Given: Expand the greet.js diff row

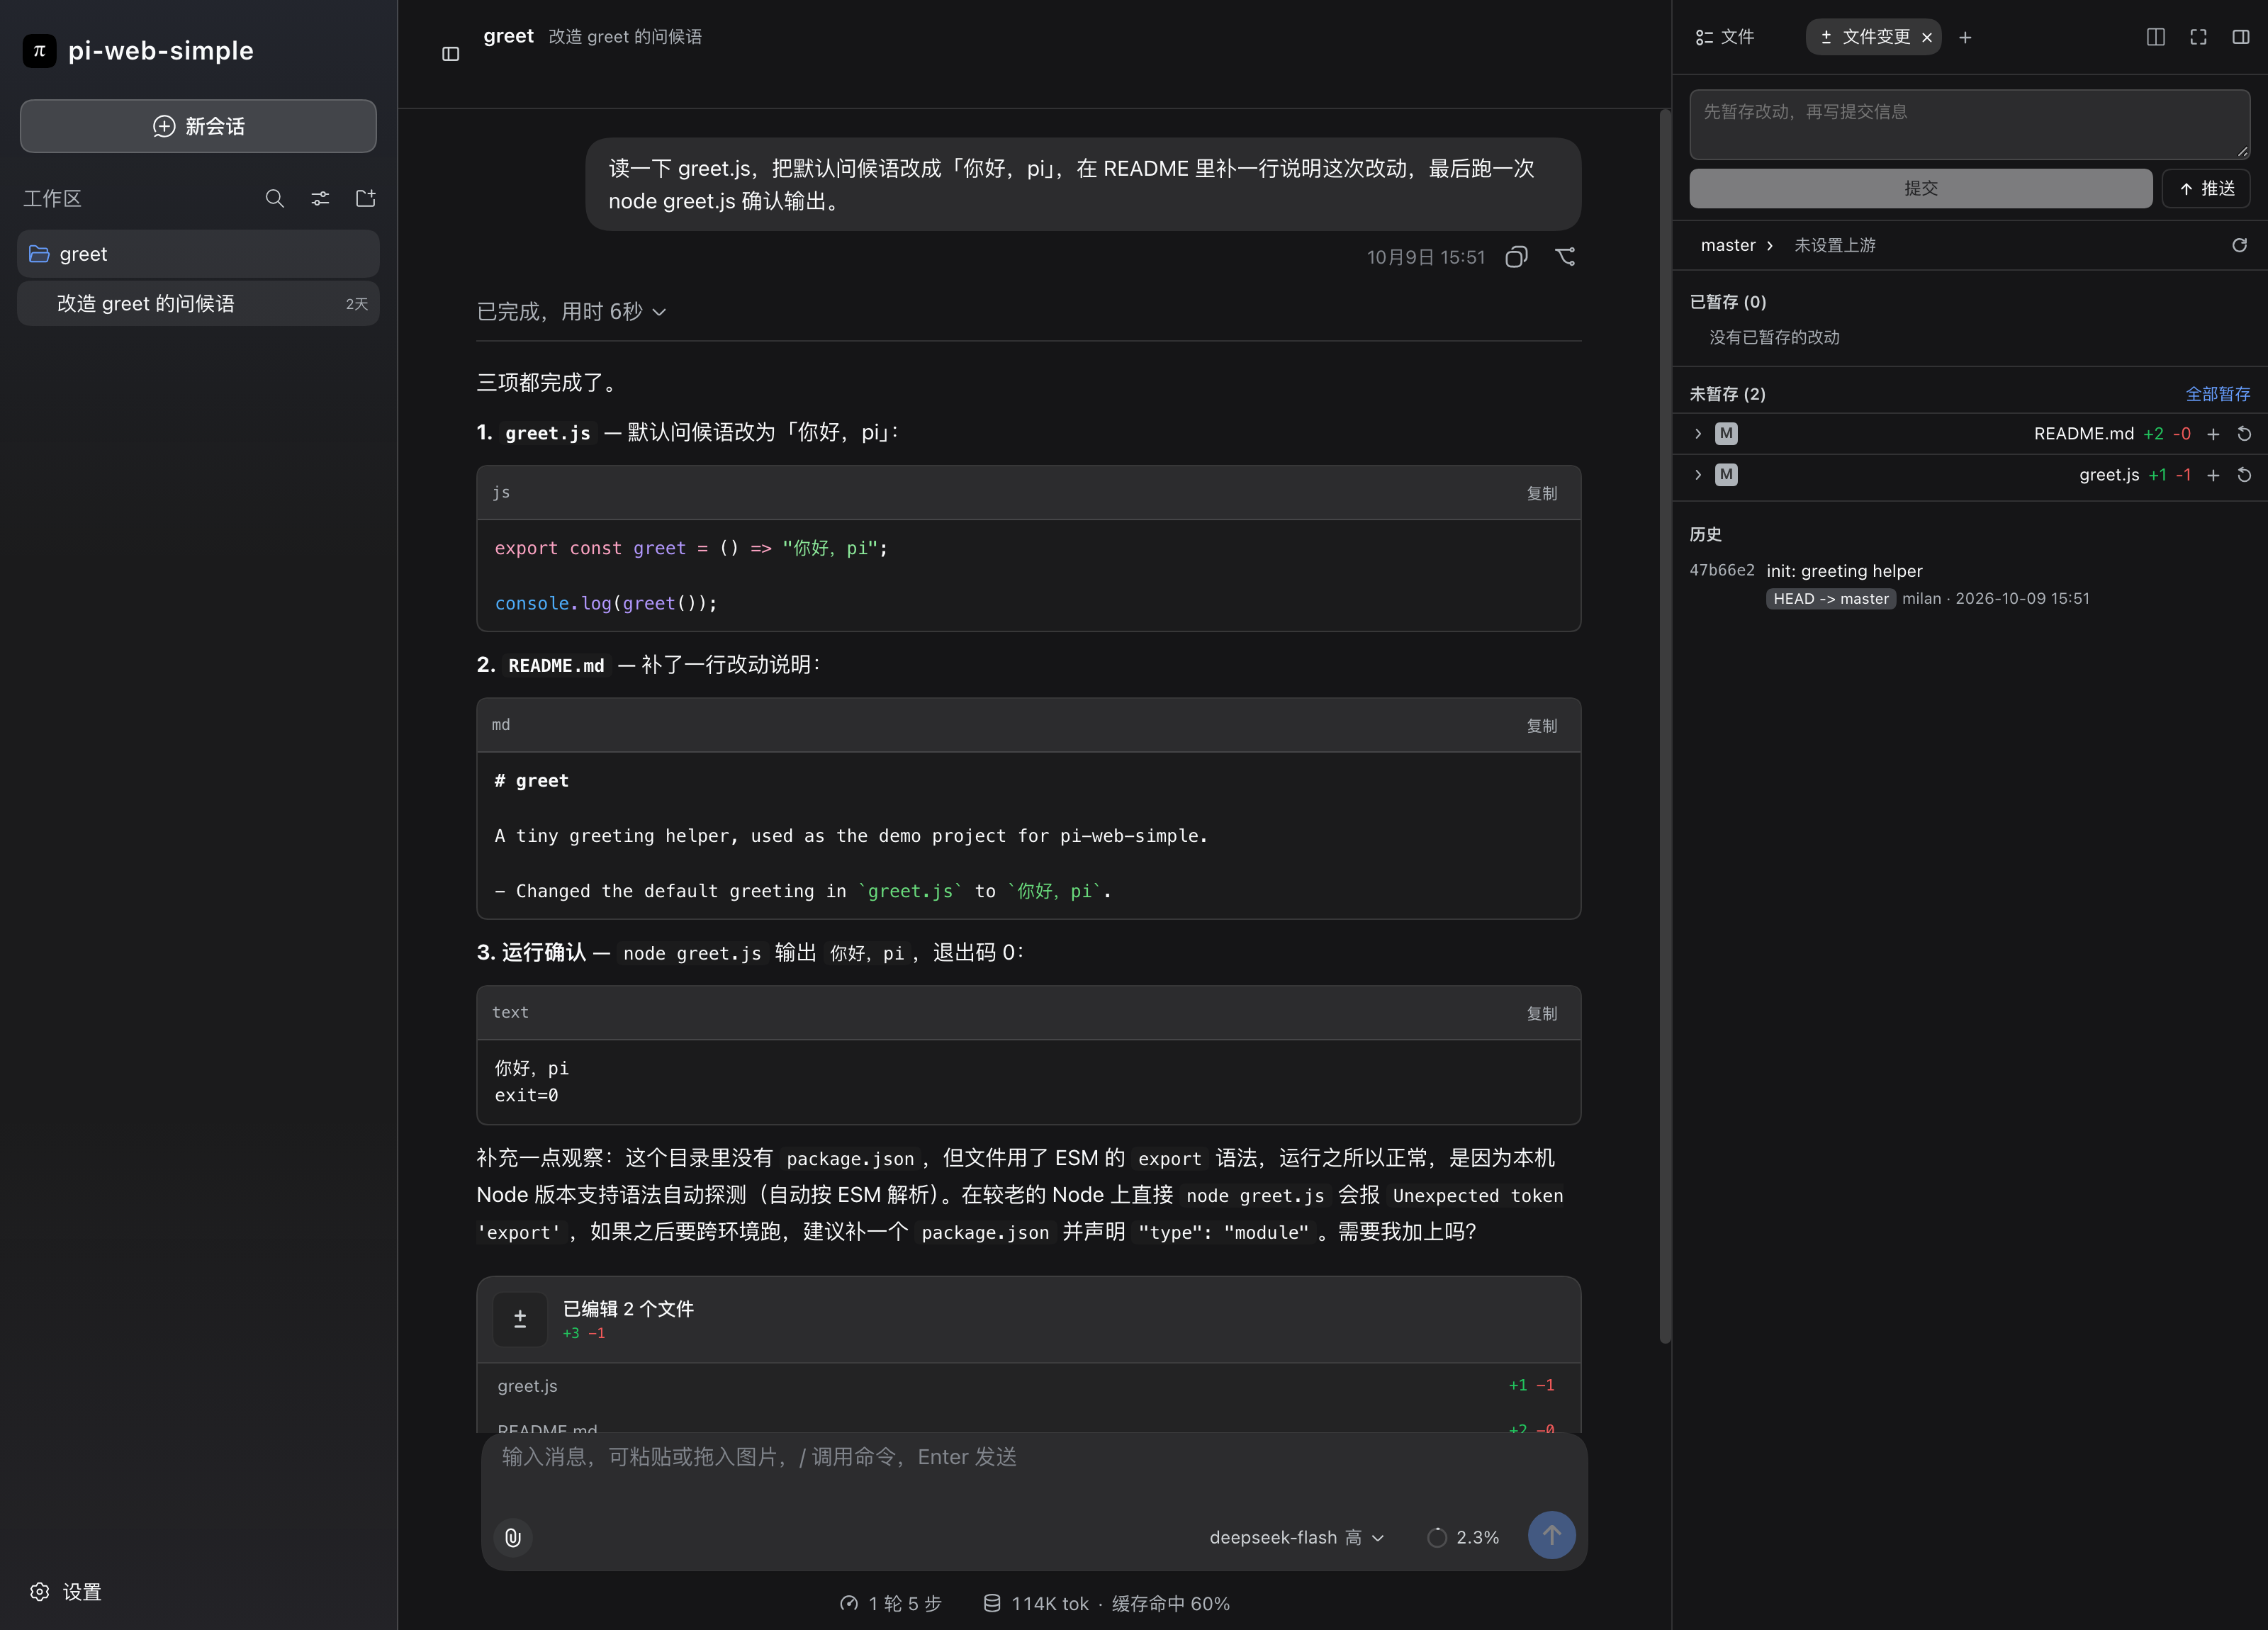Looking at the screenshot, I should [1697, 474].
